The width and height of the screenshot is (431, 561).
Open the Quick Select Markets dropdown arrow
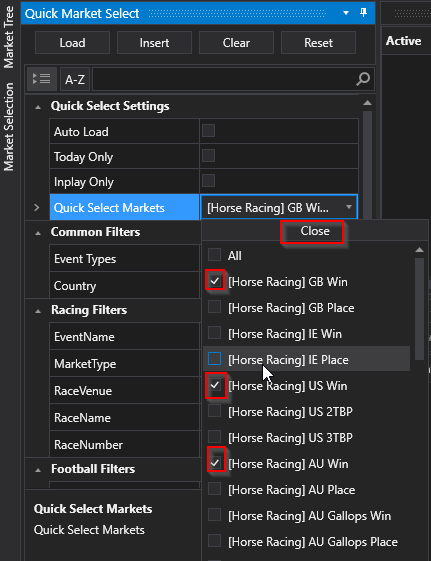(x=349, y=207)
